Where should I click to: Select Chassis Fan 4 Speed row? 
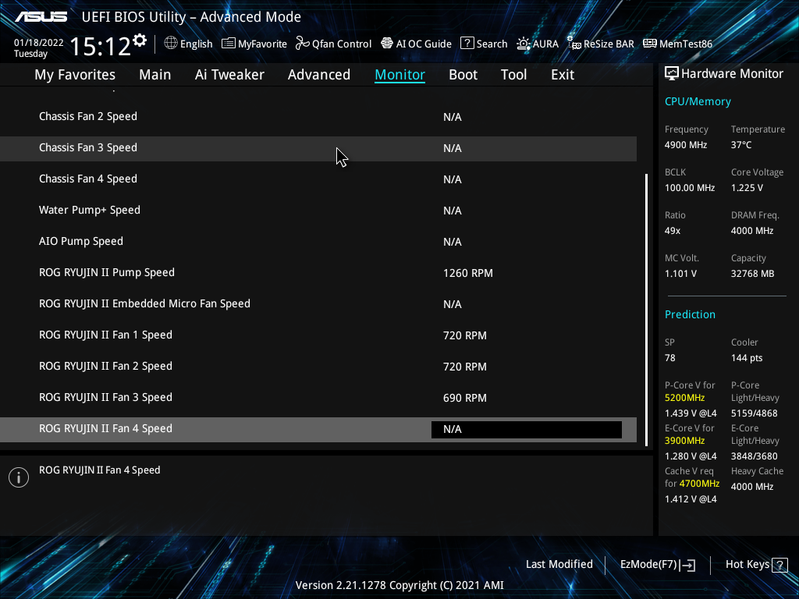[x=318, y=179]
